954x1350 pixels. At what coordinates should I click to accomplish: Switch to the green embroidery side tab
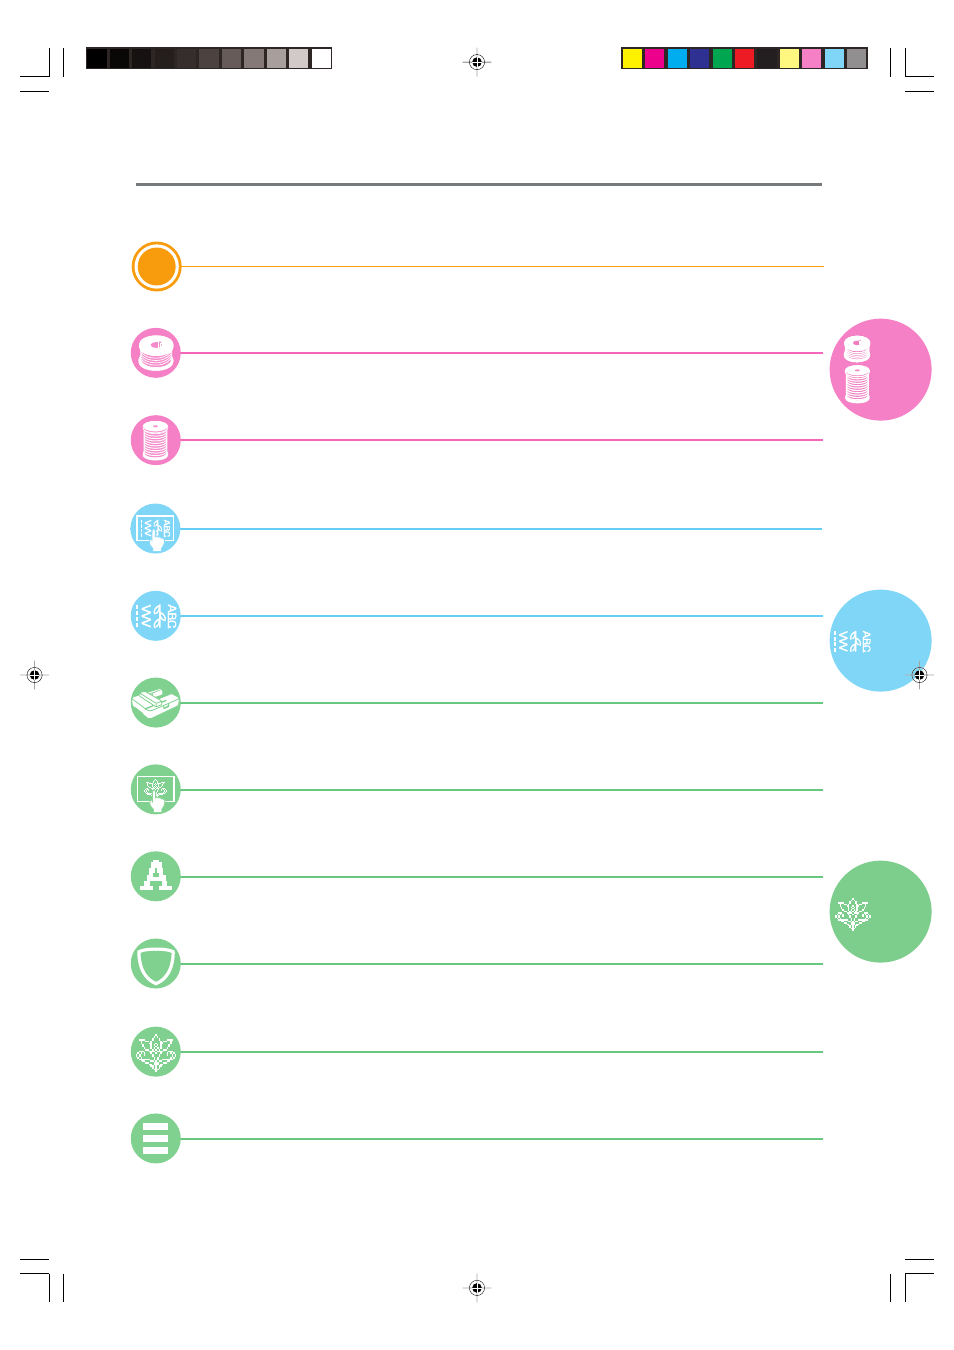click(x=880, y=912)
